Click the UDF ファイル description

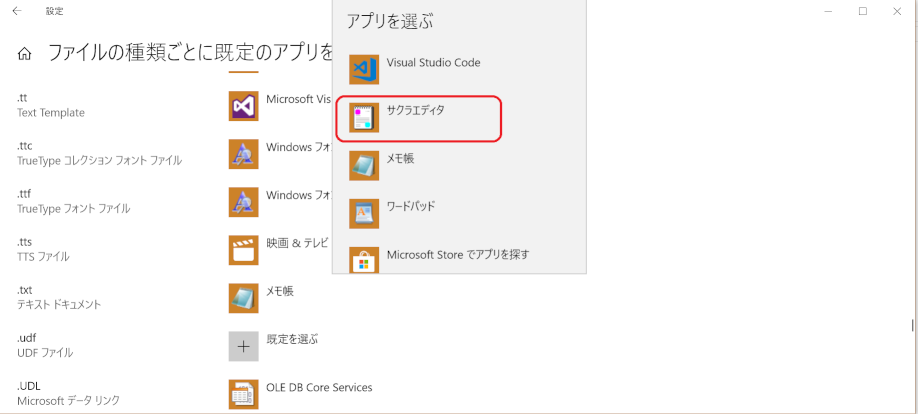[x=45, y=353]
